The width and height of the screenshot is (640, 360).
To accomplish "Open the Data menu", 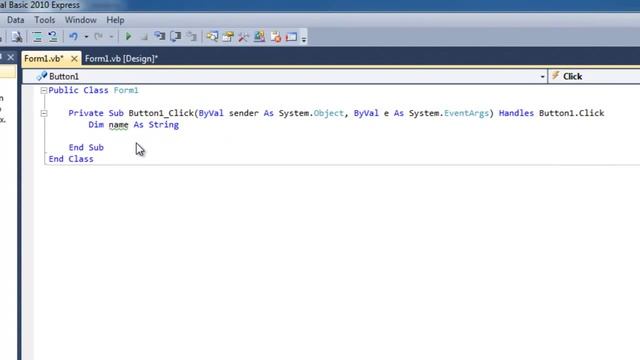I will (x=16, y=20).
